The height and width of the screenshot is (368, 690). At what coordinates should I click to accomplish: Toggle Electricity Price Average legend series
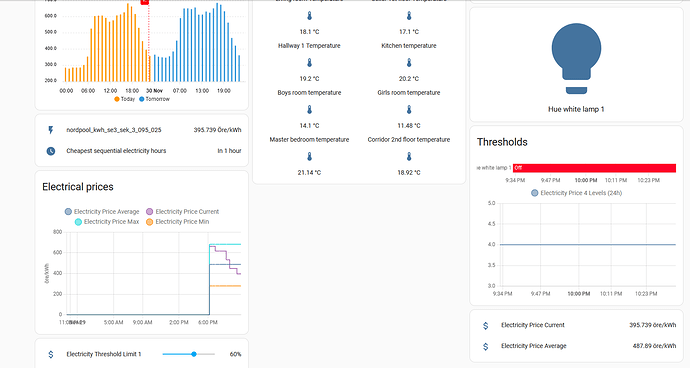coord(102,212)
